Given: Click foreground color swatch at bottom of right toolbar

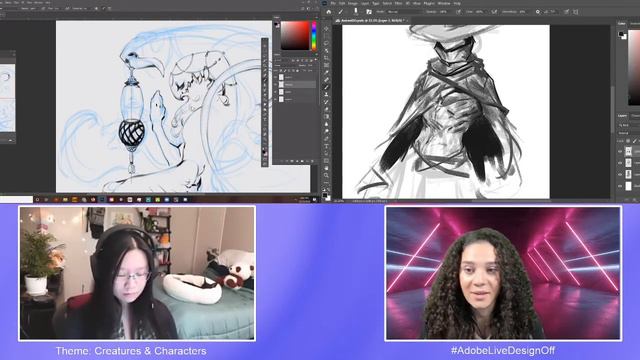Looking at the screenshot, I should [324, 195].
